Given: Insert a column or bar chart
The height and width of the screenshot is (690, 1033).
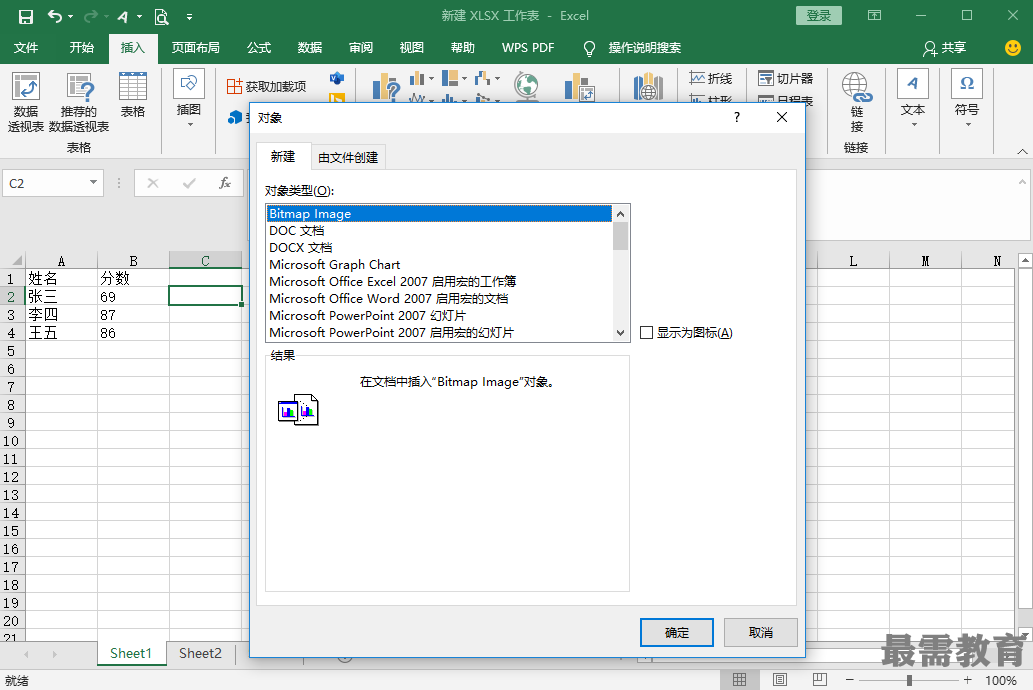Looking at the screenshot, I should (417, 79).
